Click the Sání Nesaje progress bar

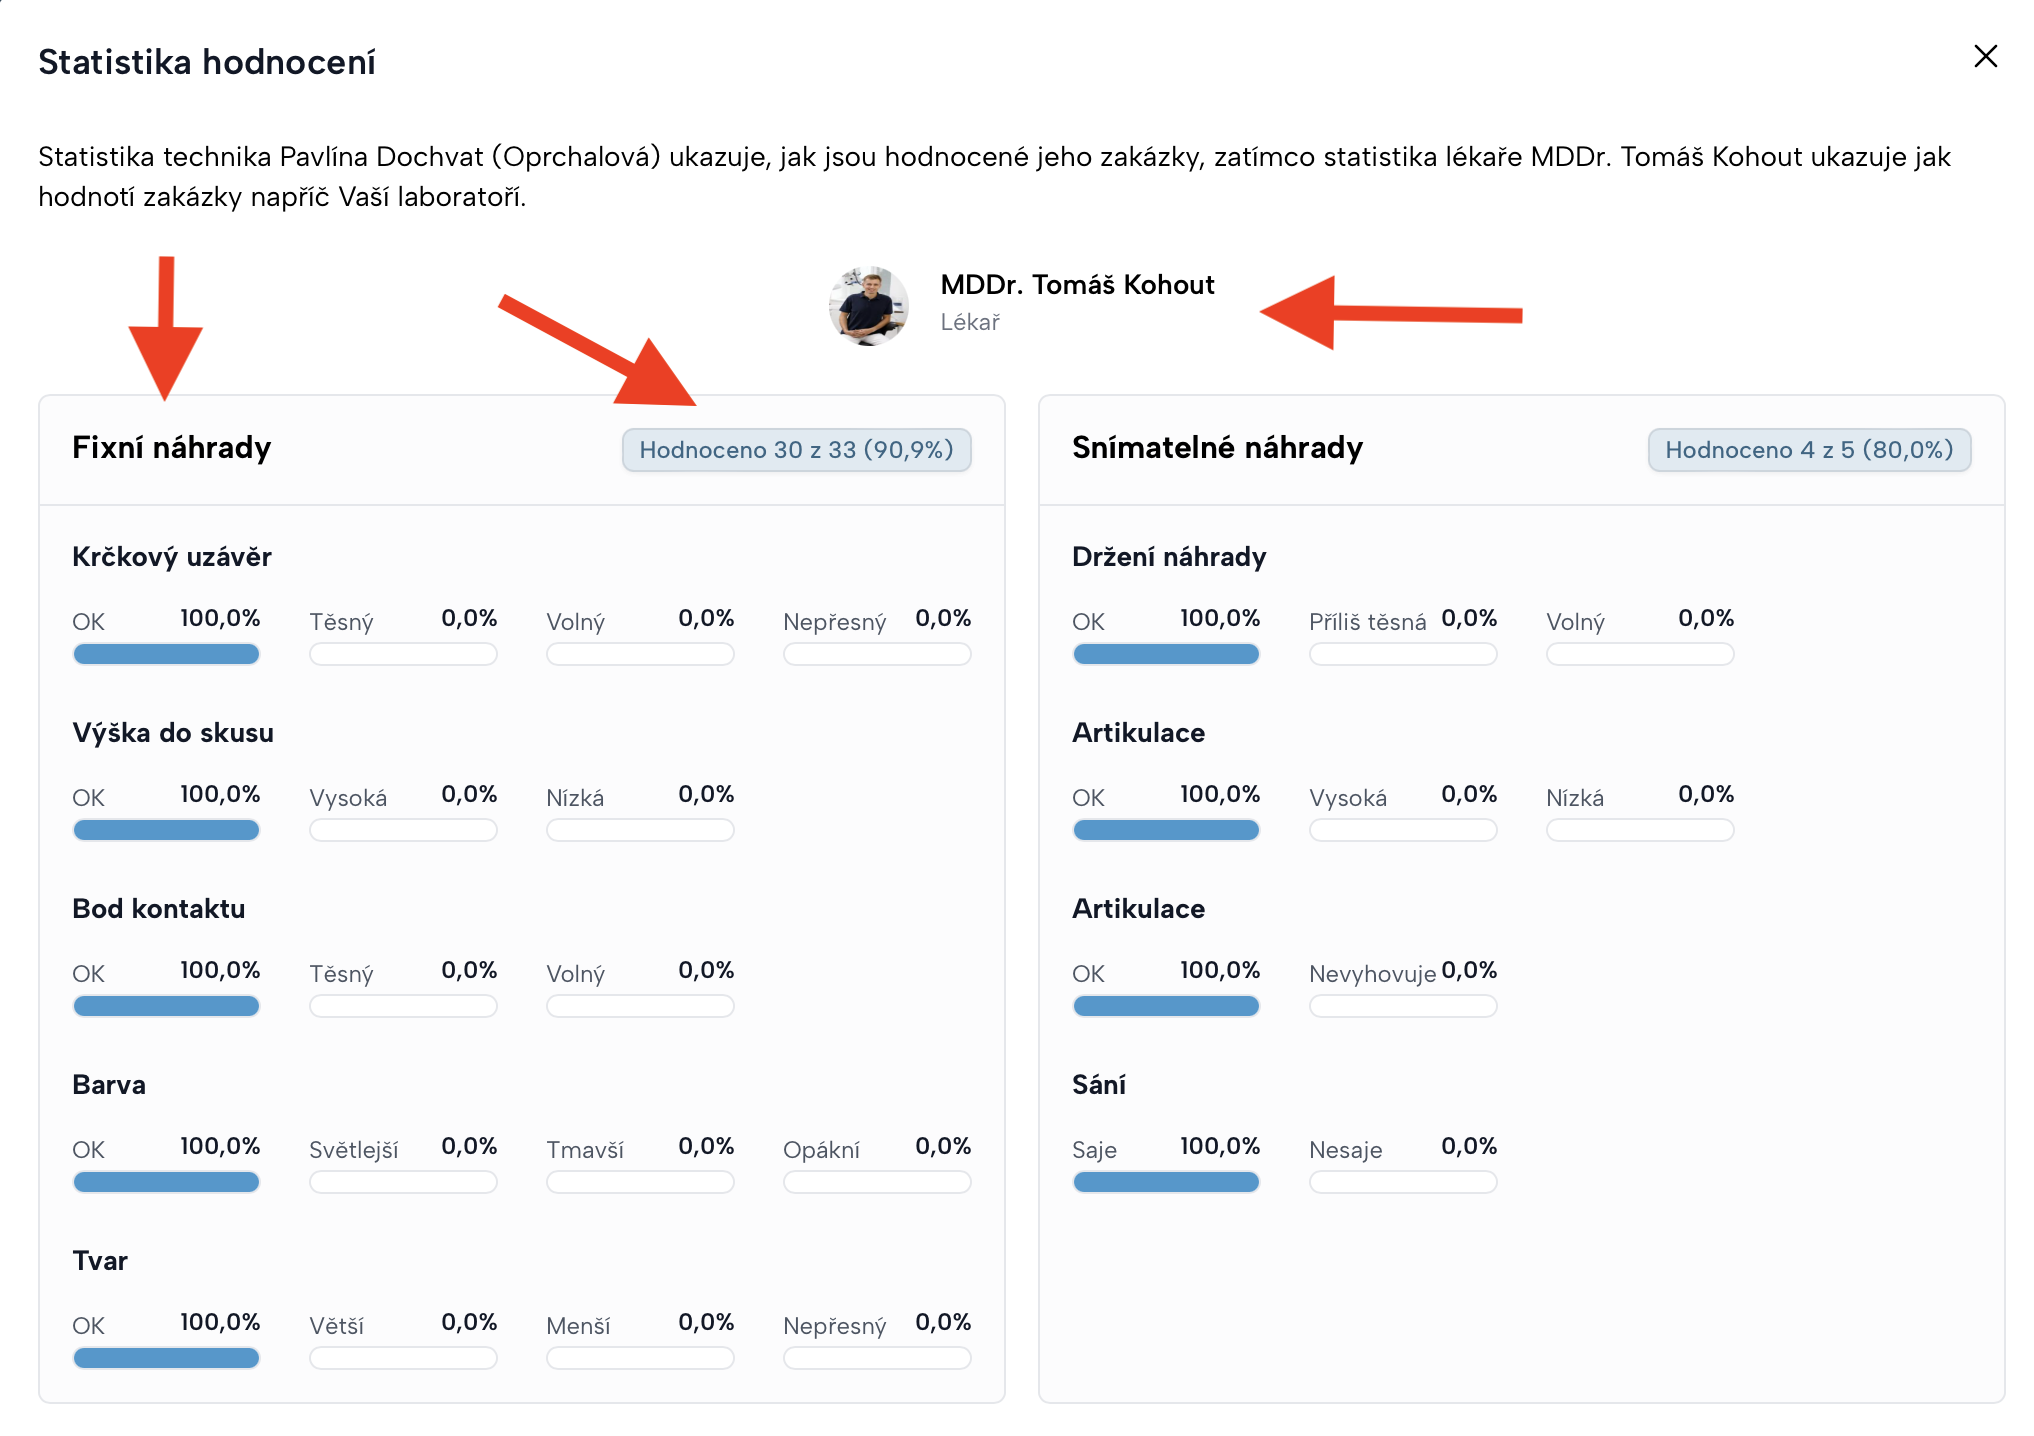click(x=1403, y=1182)
